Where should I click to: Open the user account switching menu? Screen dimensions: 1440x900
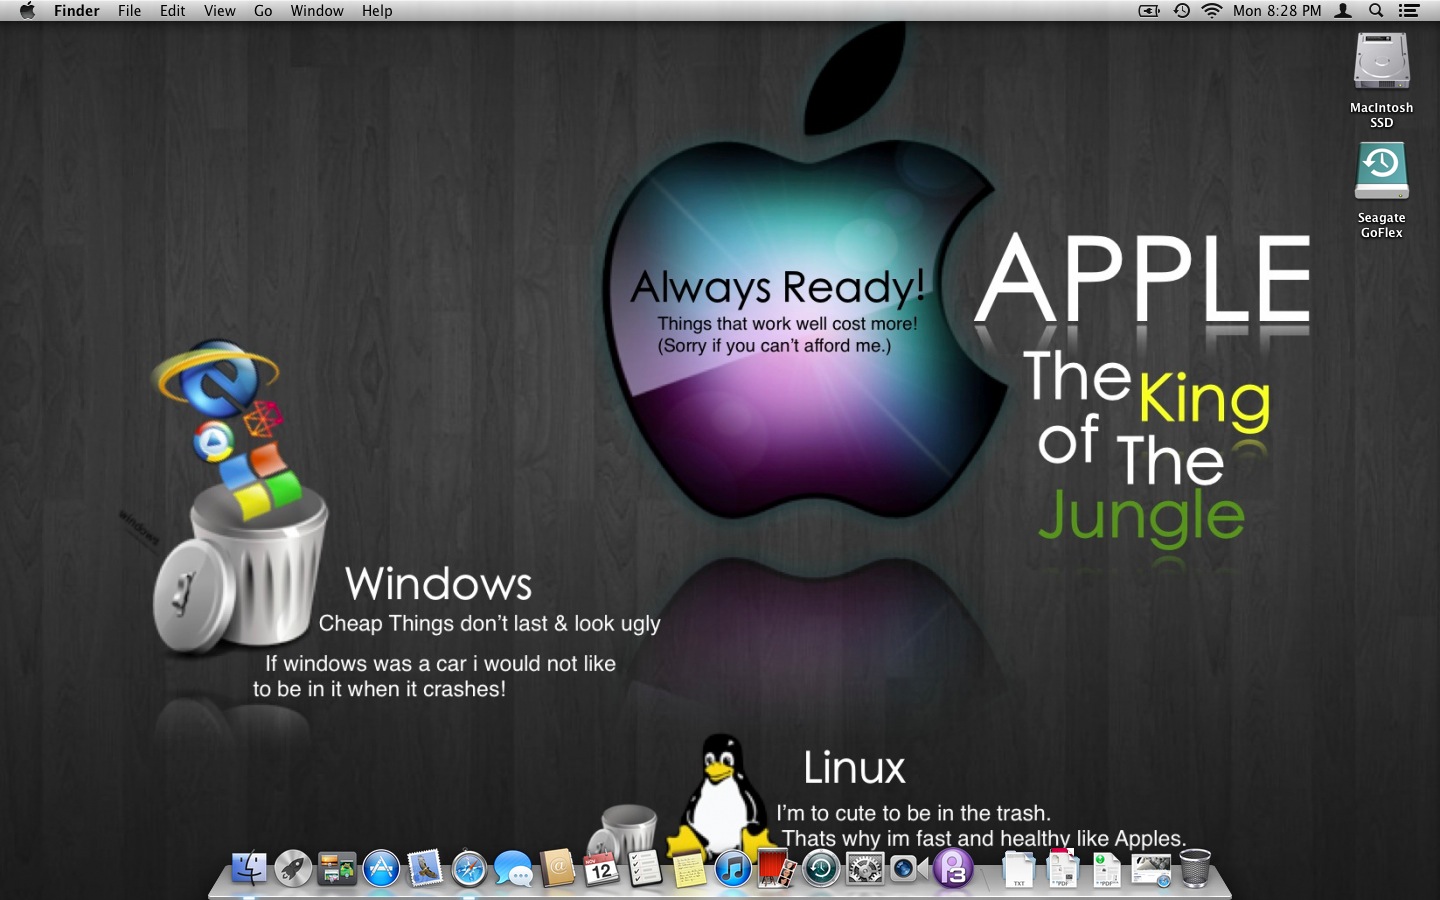(1344, 11)
